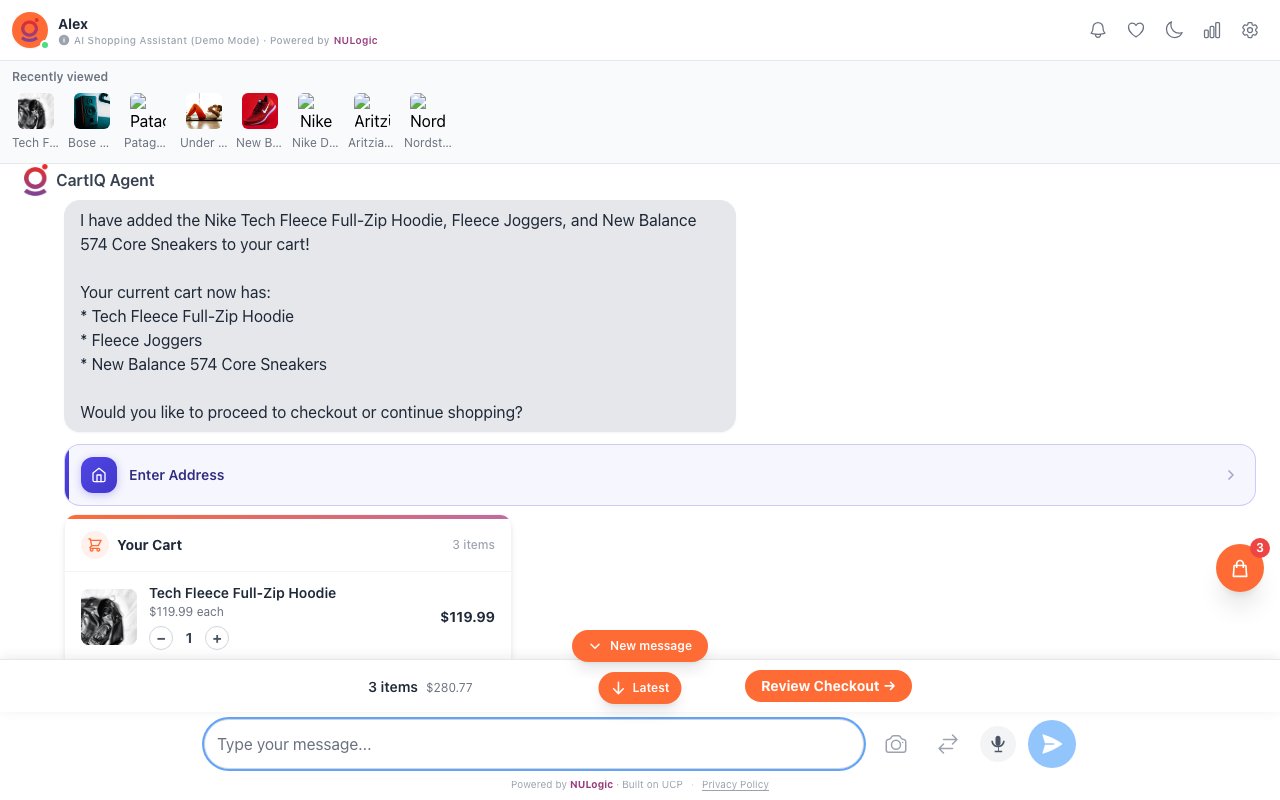The height and width of the screenshot is (800, 1280).
Task: Open settings gear icon
Action: tap(1250, 30)
